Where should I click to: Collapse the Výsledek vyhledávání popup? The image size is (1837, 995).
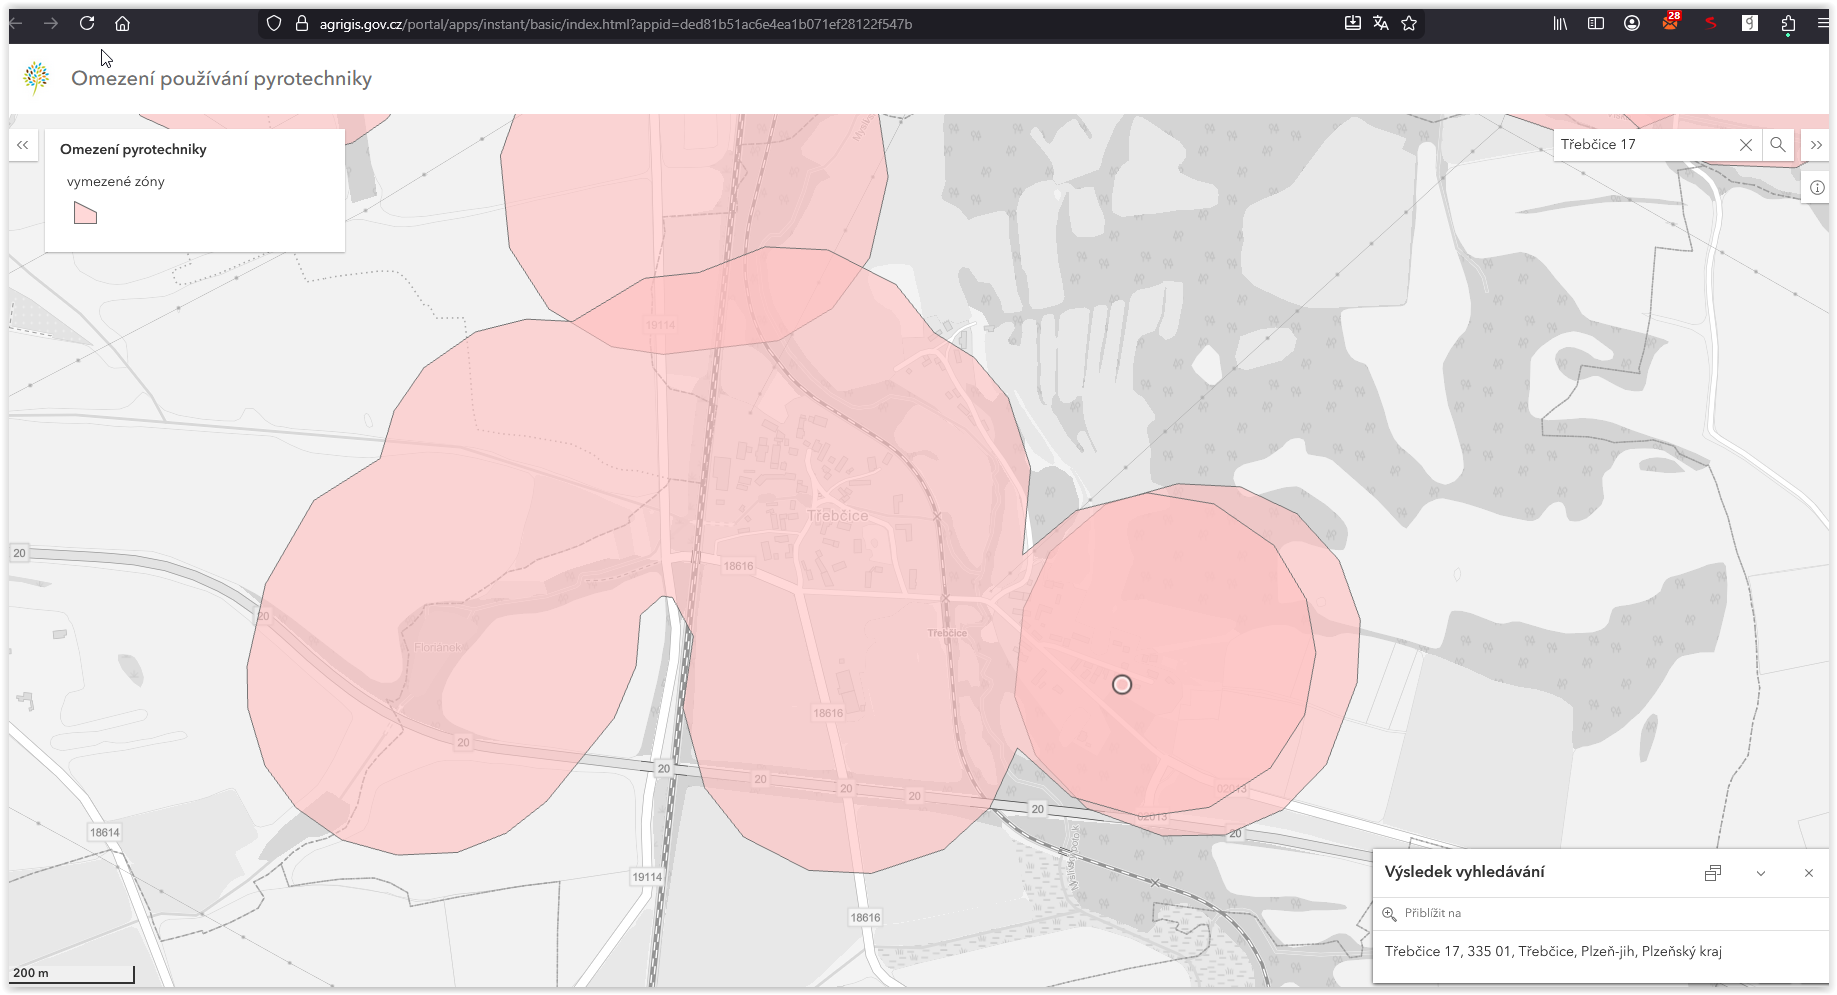1761,873
